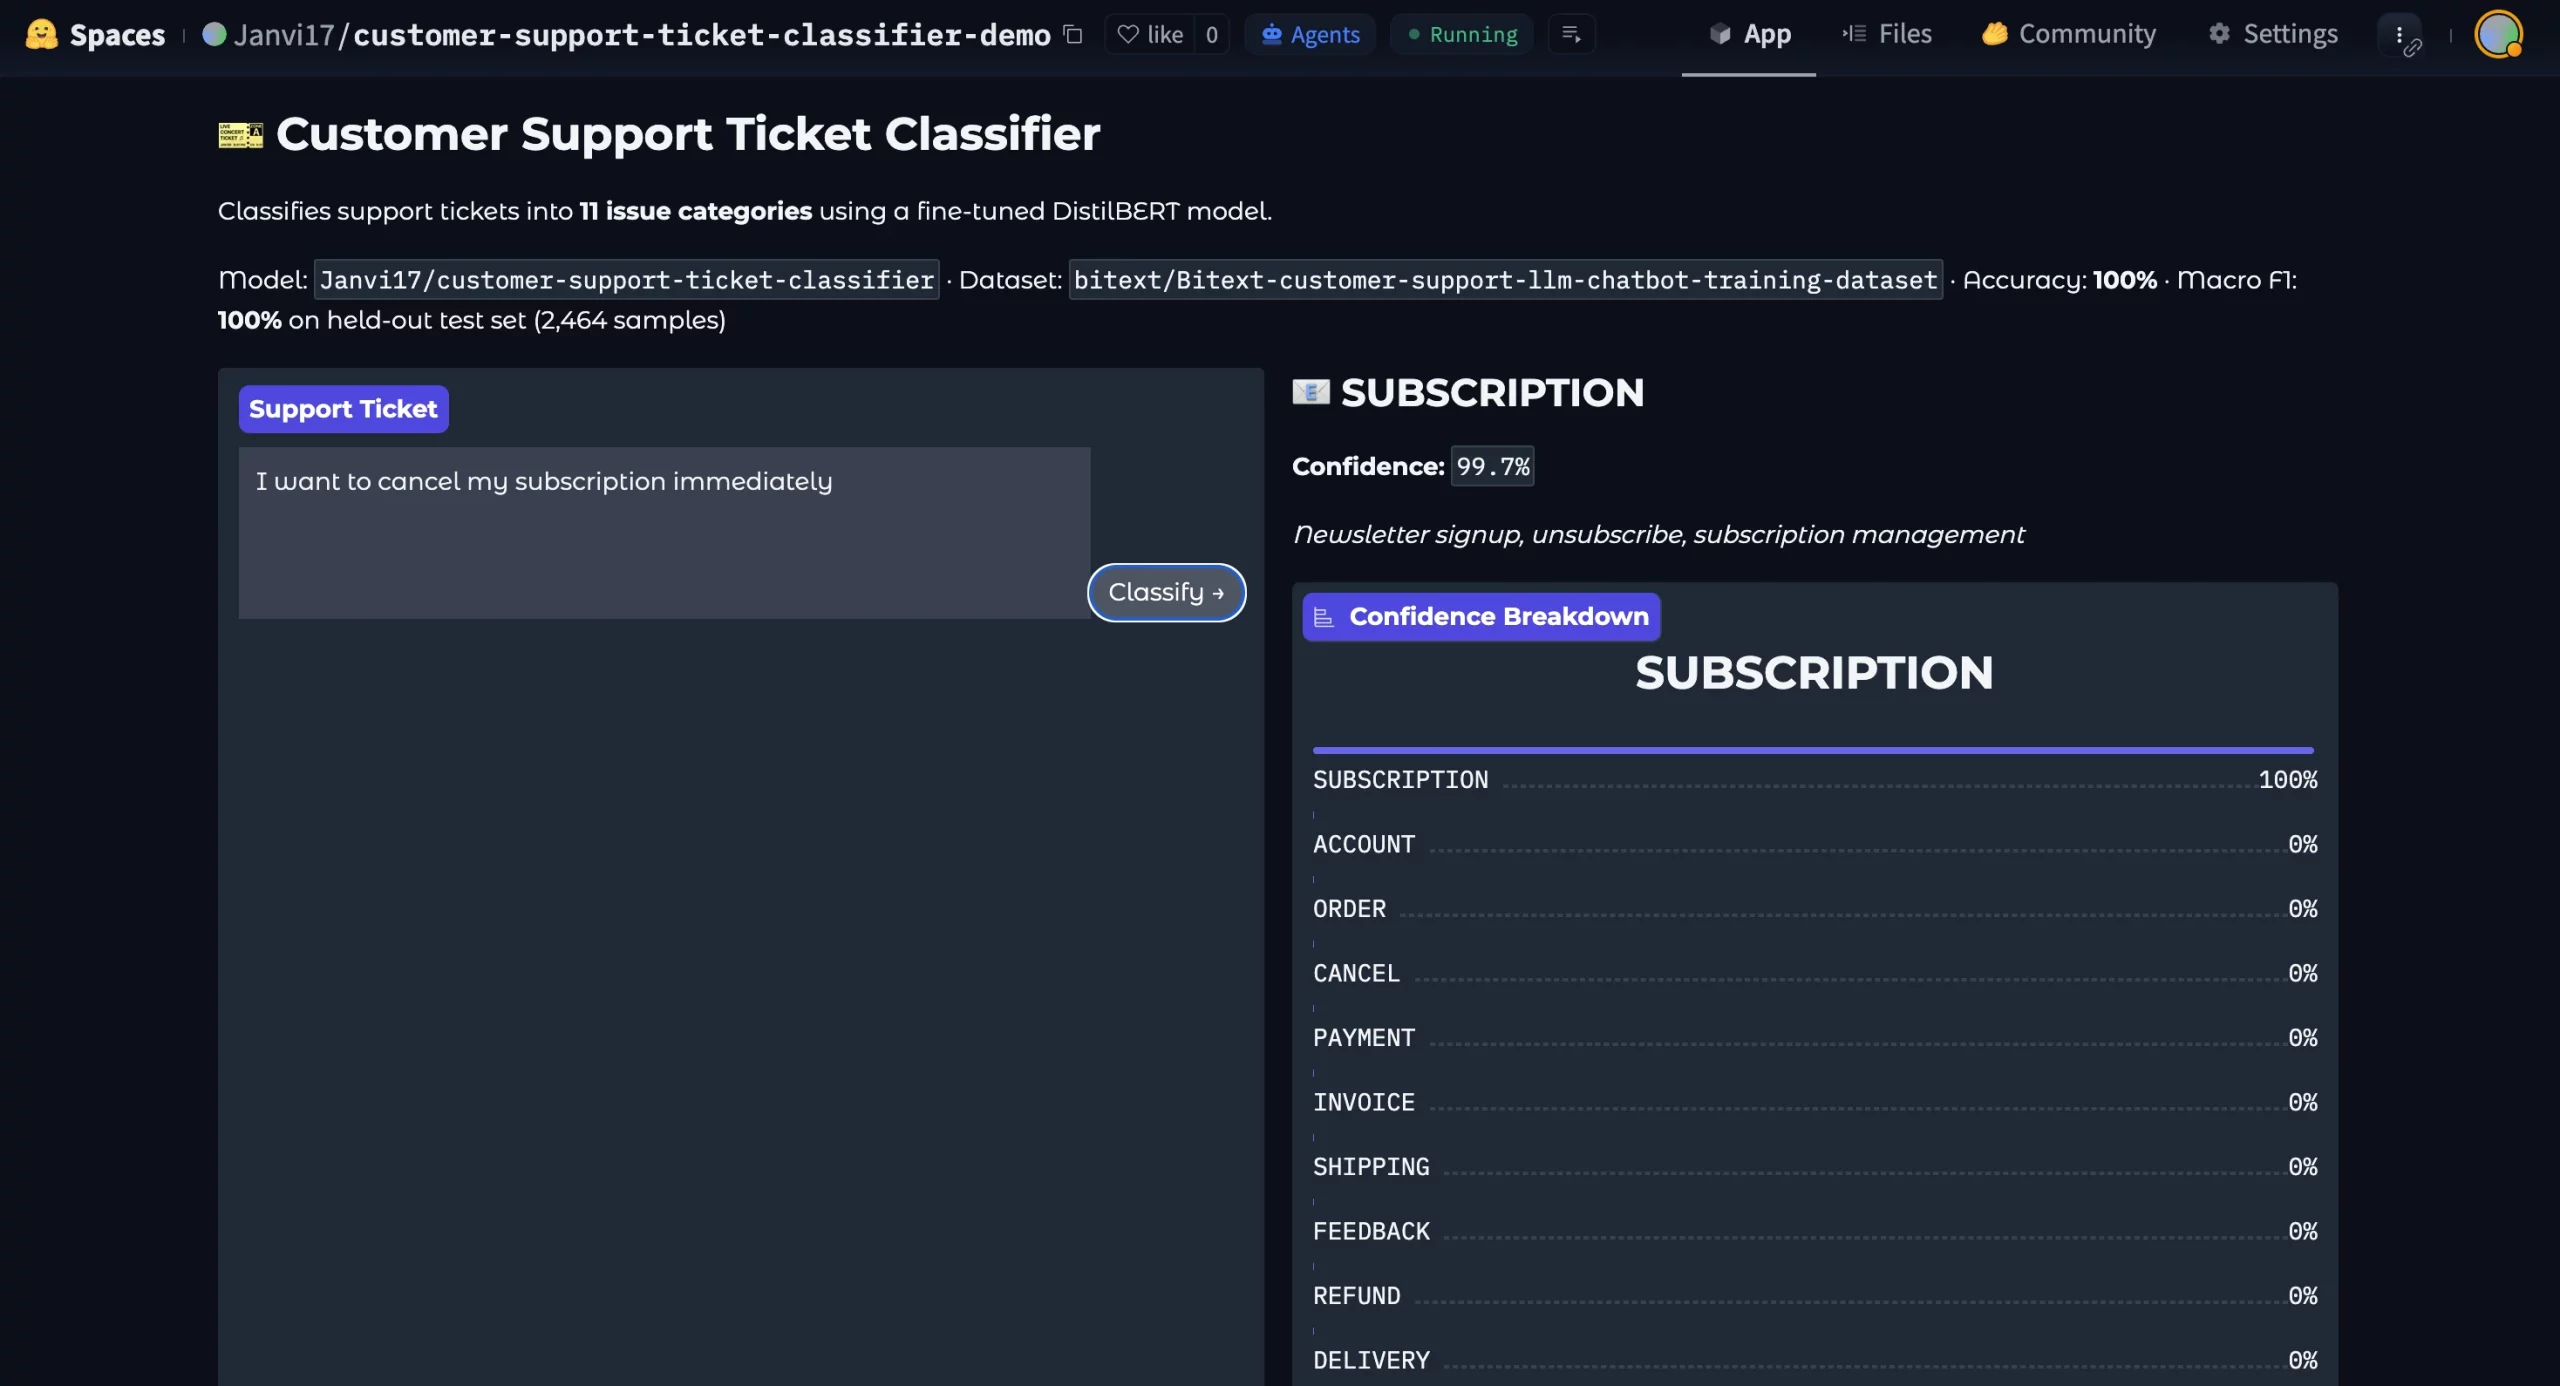
Task: Click the Janvi17 owner link
Action: pyautogui.click(x=284, y=35)
